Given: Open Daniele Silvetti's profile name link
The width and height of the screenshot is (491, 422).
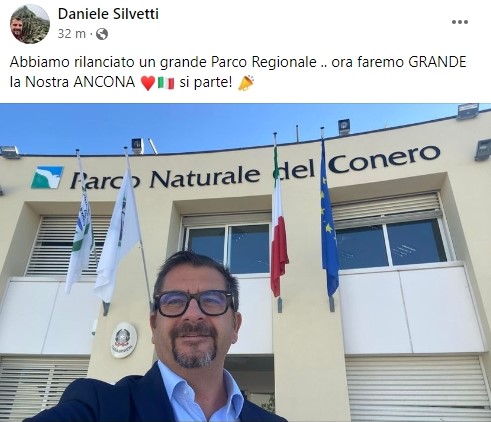Looking at the screenshot, I should [x=108, y=14].
